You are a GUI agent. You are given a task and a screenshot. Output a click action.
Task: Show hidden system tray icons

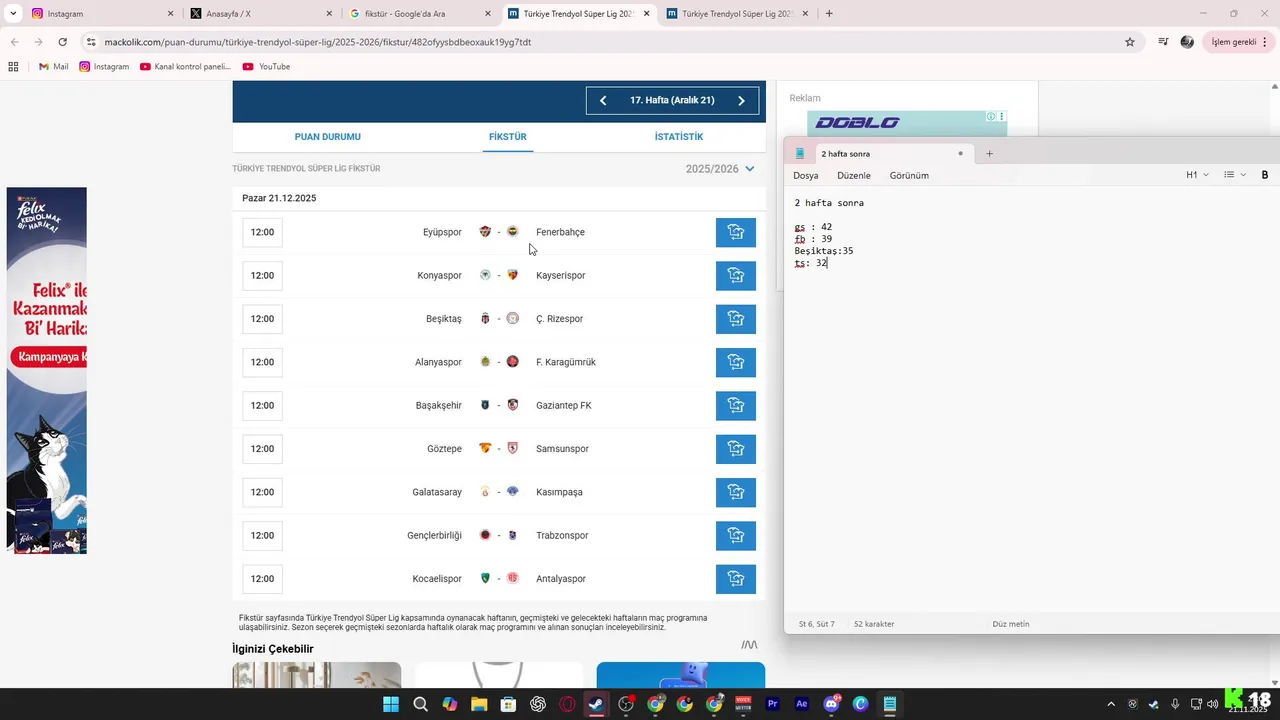pyautogui.click(x=1110, y=704)
